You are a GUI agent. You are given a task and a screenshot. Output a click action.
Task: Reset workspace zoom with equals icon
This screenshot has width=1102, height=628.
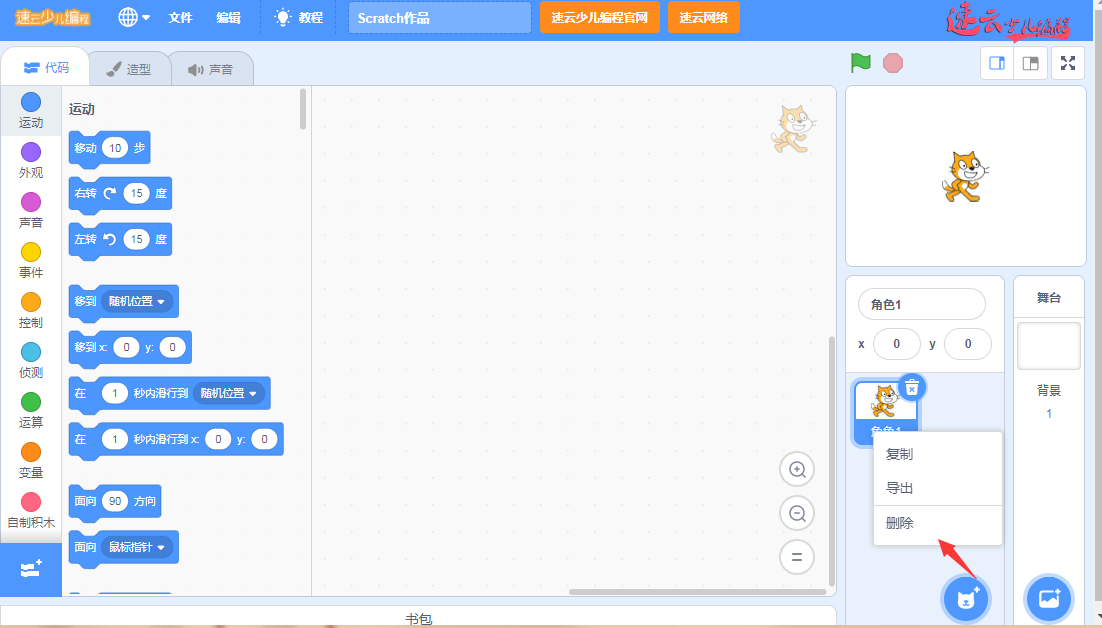797,557
